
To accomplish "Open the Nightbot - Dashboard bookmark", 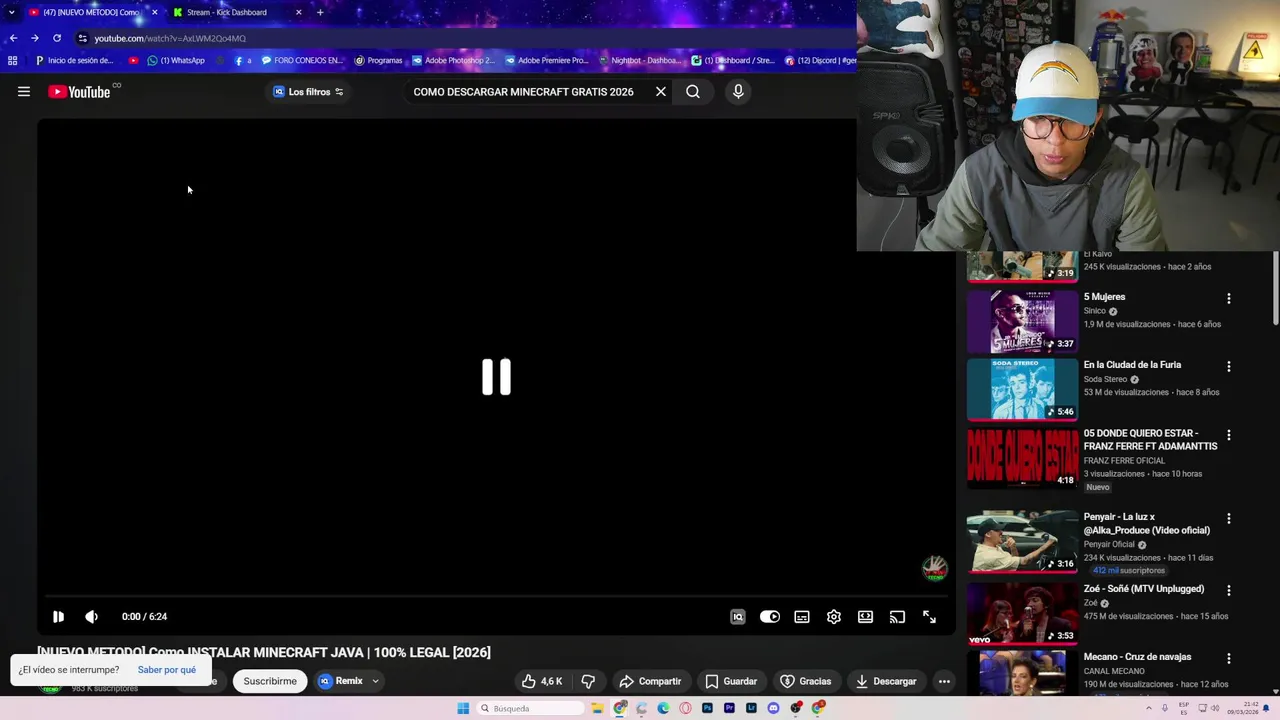I will coord(639,60).
